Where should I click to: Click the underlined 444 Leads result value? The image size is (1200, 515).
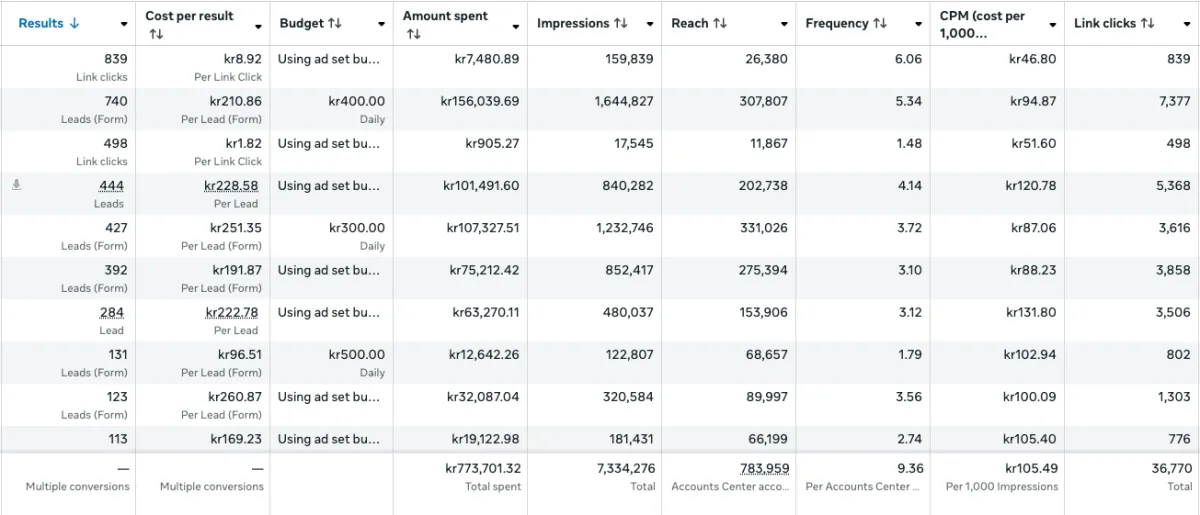tap(112, 186)
